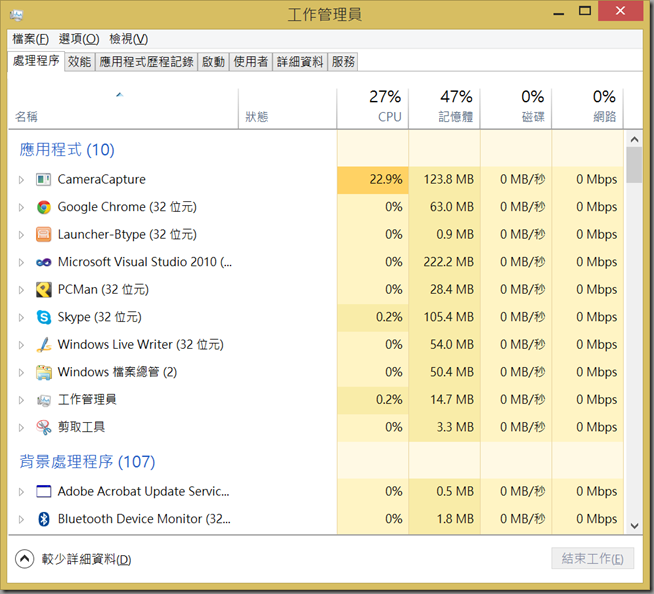Expand the 工作管理員 process row
The image size is (654, 594).
point(21,400)
